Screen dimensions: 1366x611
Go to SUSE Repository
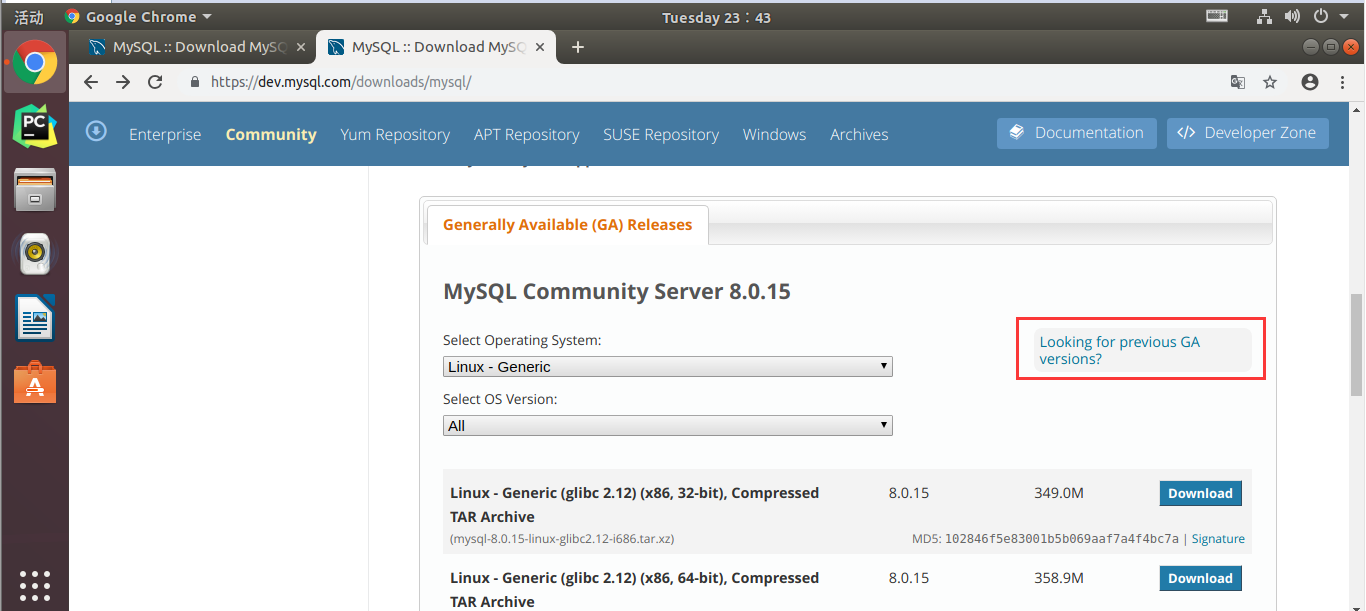point(661,135)
